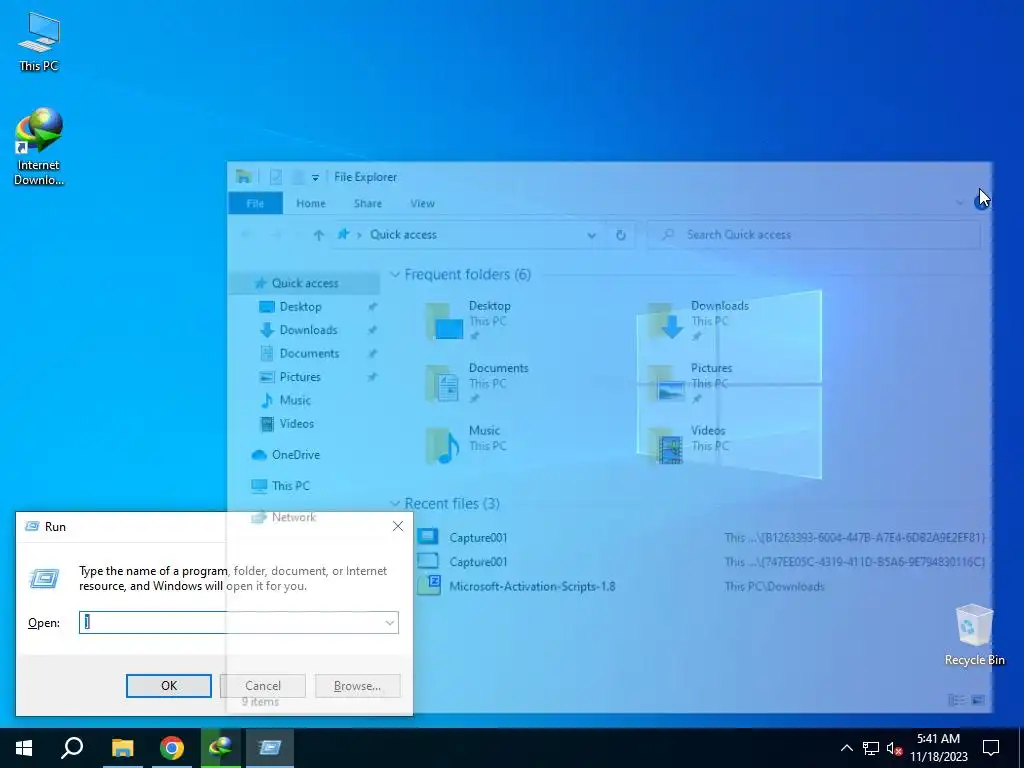Click Browse... in the Run dialog
Image resolution: width=1024 pixels, height=768 pixels.
pyautogui.click(x=357, y=686)
